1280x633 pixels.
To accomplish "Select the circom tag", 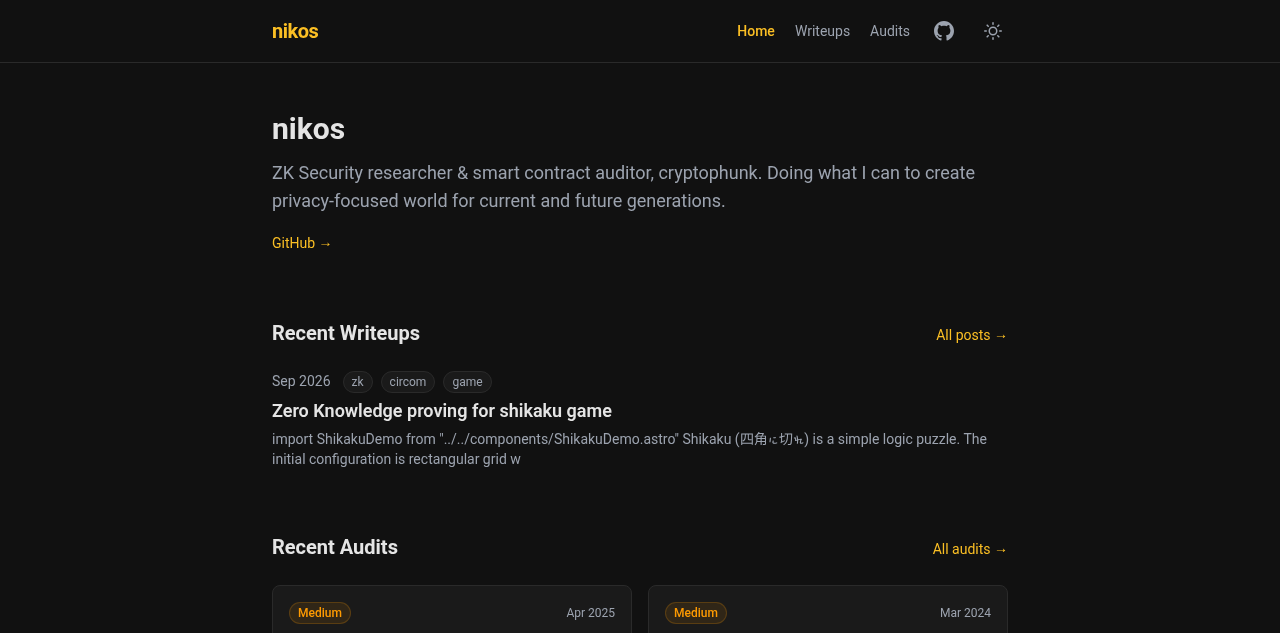I will (408, 382).
